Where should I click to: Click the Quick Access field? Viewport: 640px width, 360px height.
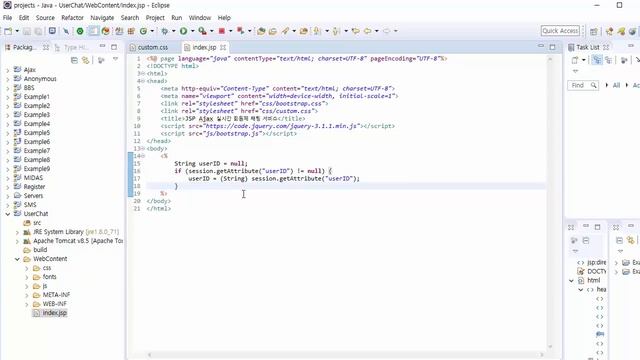[x=560, y=31]
